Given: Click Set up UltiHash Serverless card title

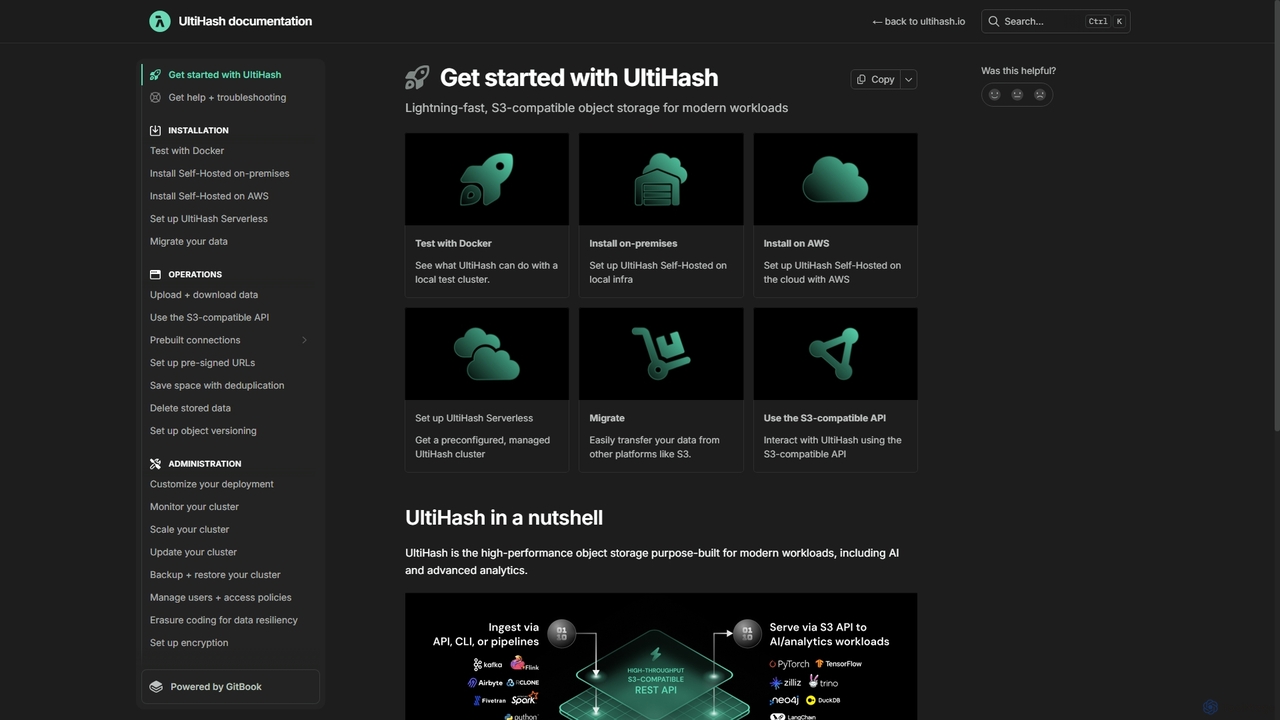Looking at the screenshot, I should pyautogui.click(x=474, y=418).
